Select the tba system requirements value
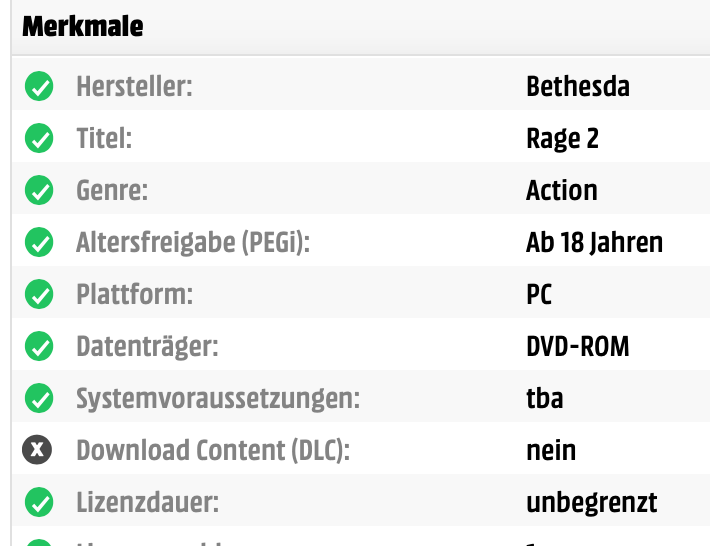Viewport: 710px width, 546px height. (x=545, y=398)
